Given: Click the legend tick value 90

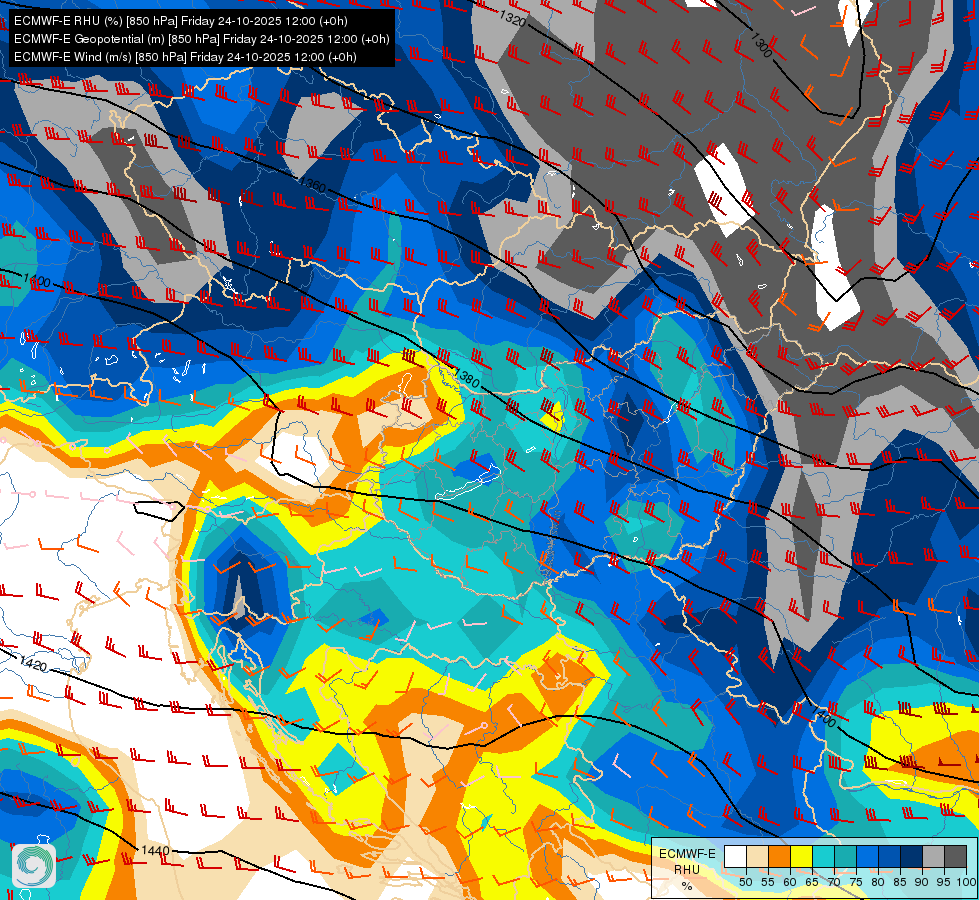Looking at the screenshot, I should click(x=922, y=882).
